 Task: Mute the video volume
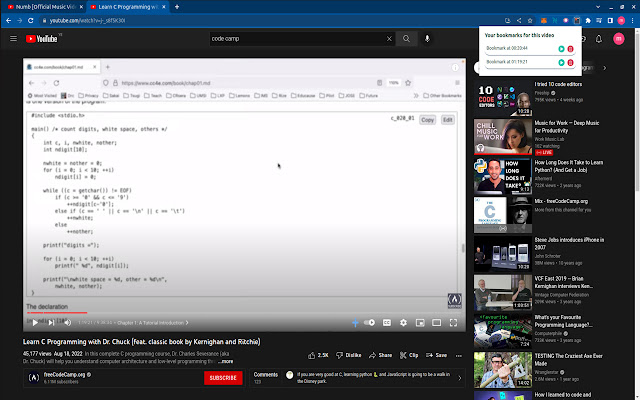click(67, 323)
